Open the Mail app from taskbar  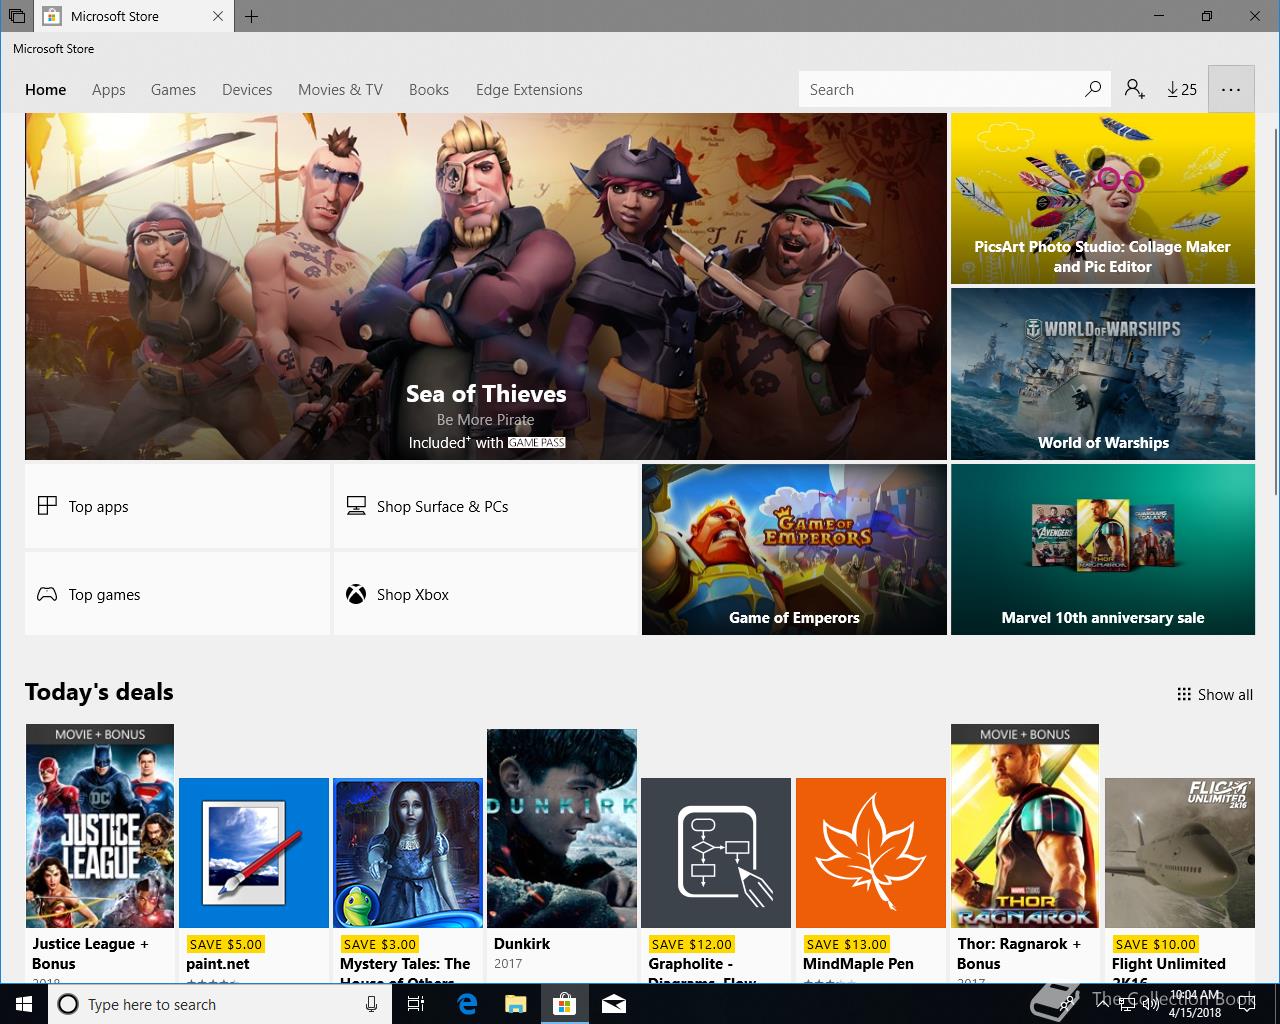click(x=613, y=1004)
